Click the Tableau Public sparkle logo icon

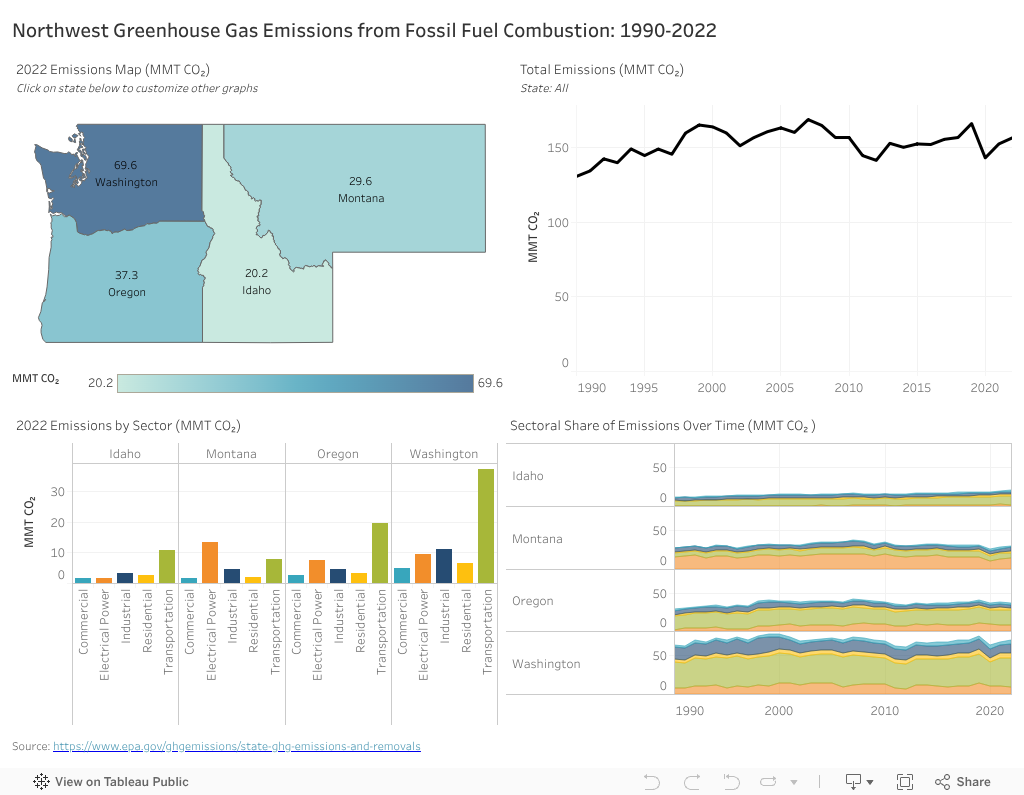40,781
